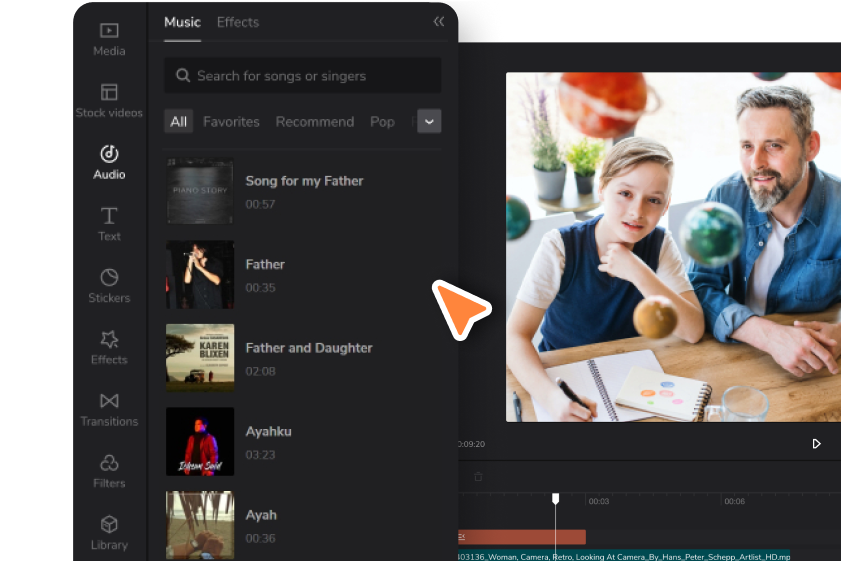This screenshot has width=841, height=561.
Task: Open the Text tool panel
Action: pos(109,224)
